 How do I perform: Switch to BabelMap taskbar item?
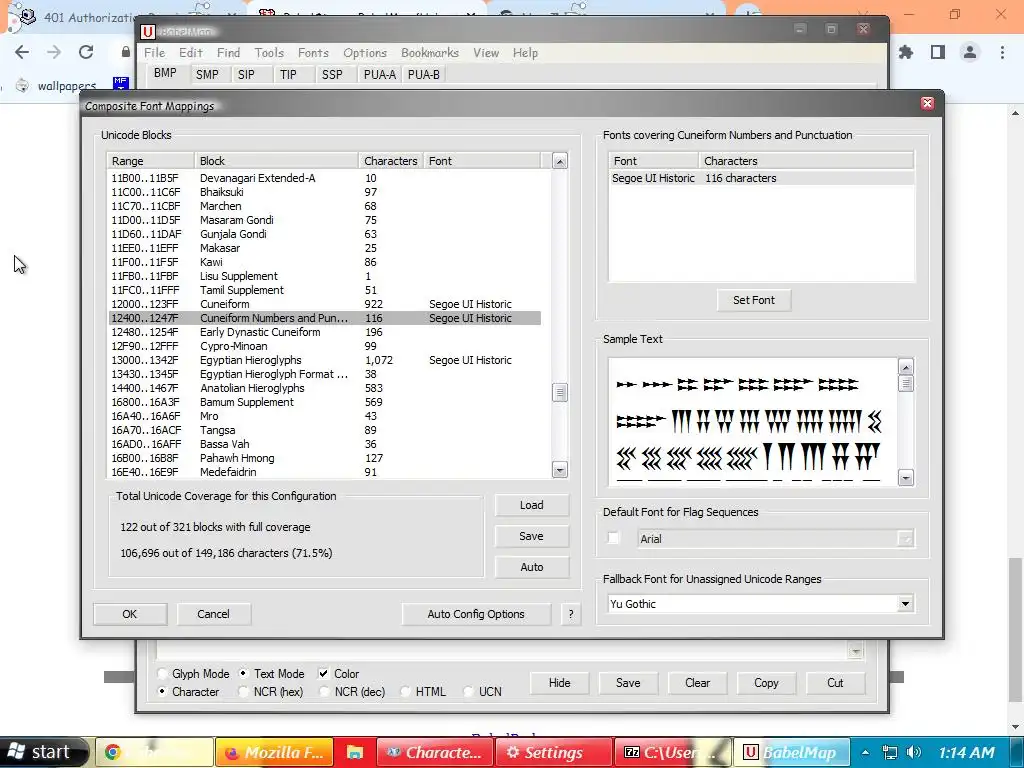click(x=792, y=752)
